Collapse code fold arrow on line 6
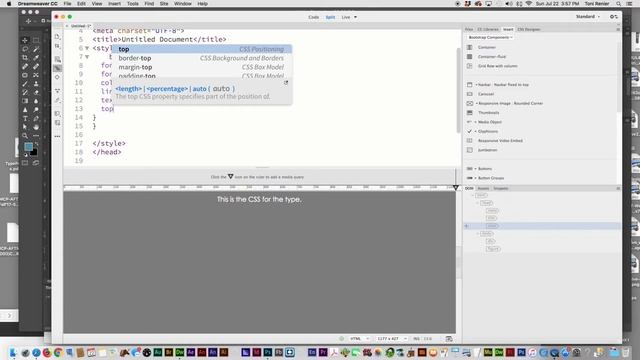The image size is (640, 360). (87, 48)
